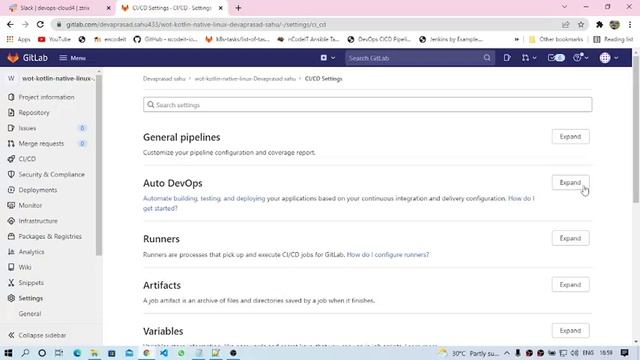Open the Repository sidebar item
This screenshot has width=640, height=360.
[34, 113]
